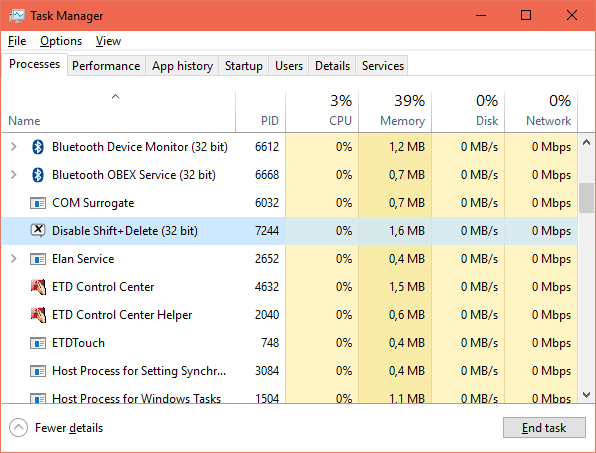Select the Disable Shift+Delete process icon
596x453 pixels.
point(38,230)
